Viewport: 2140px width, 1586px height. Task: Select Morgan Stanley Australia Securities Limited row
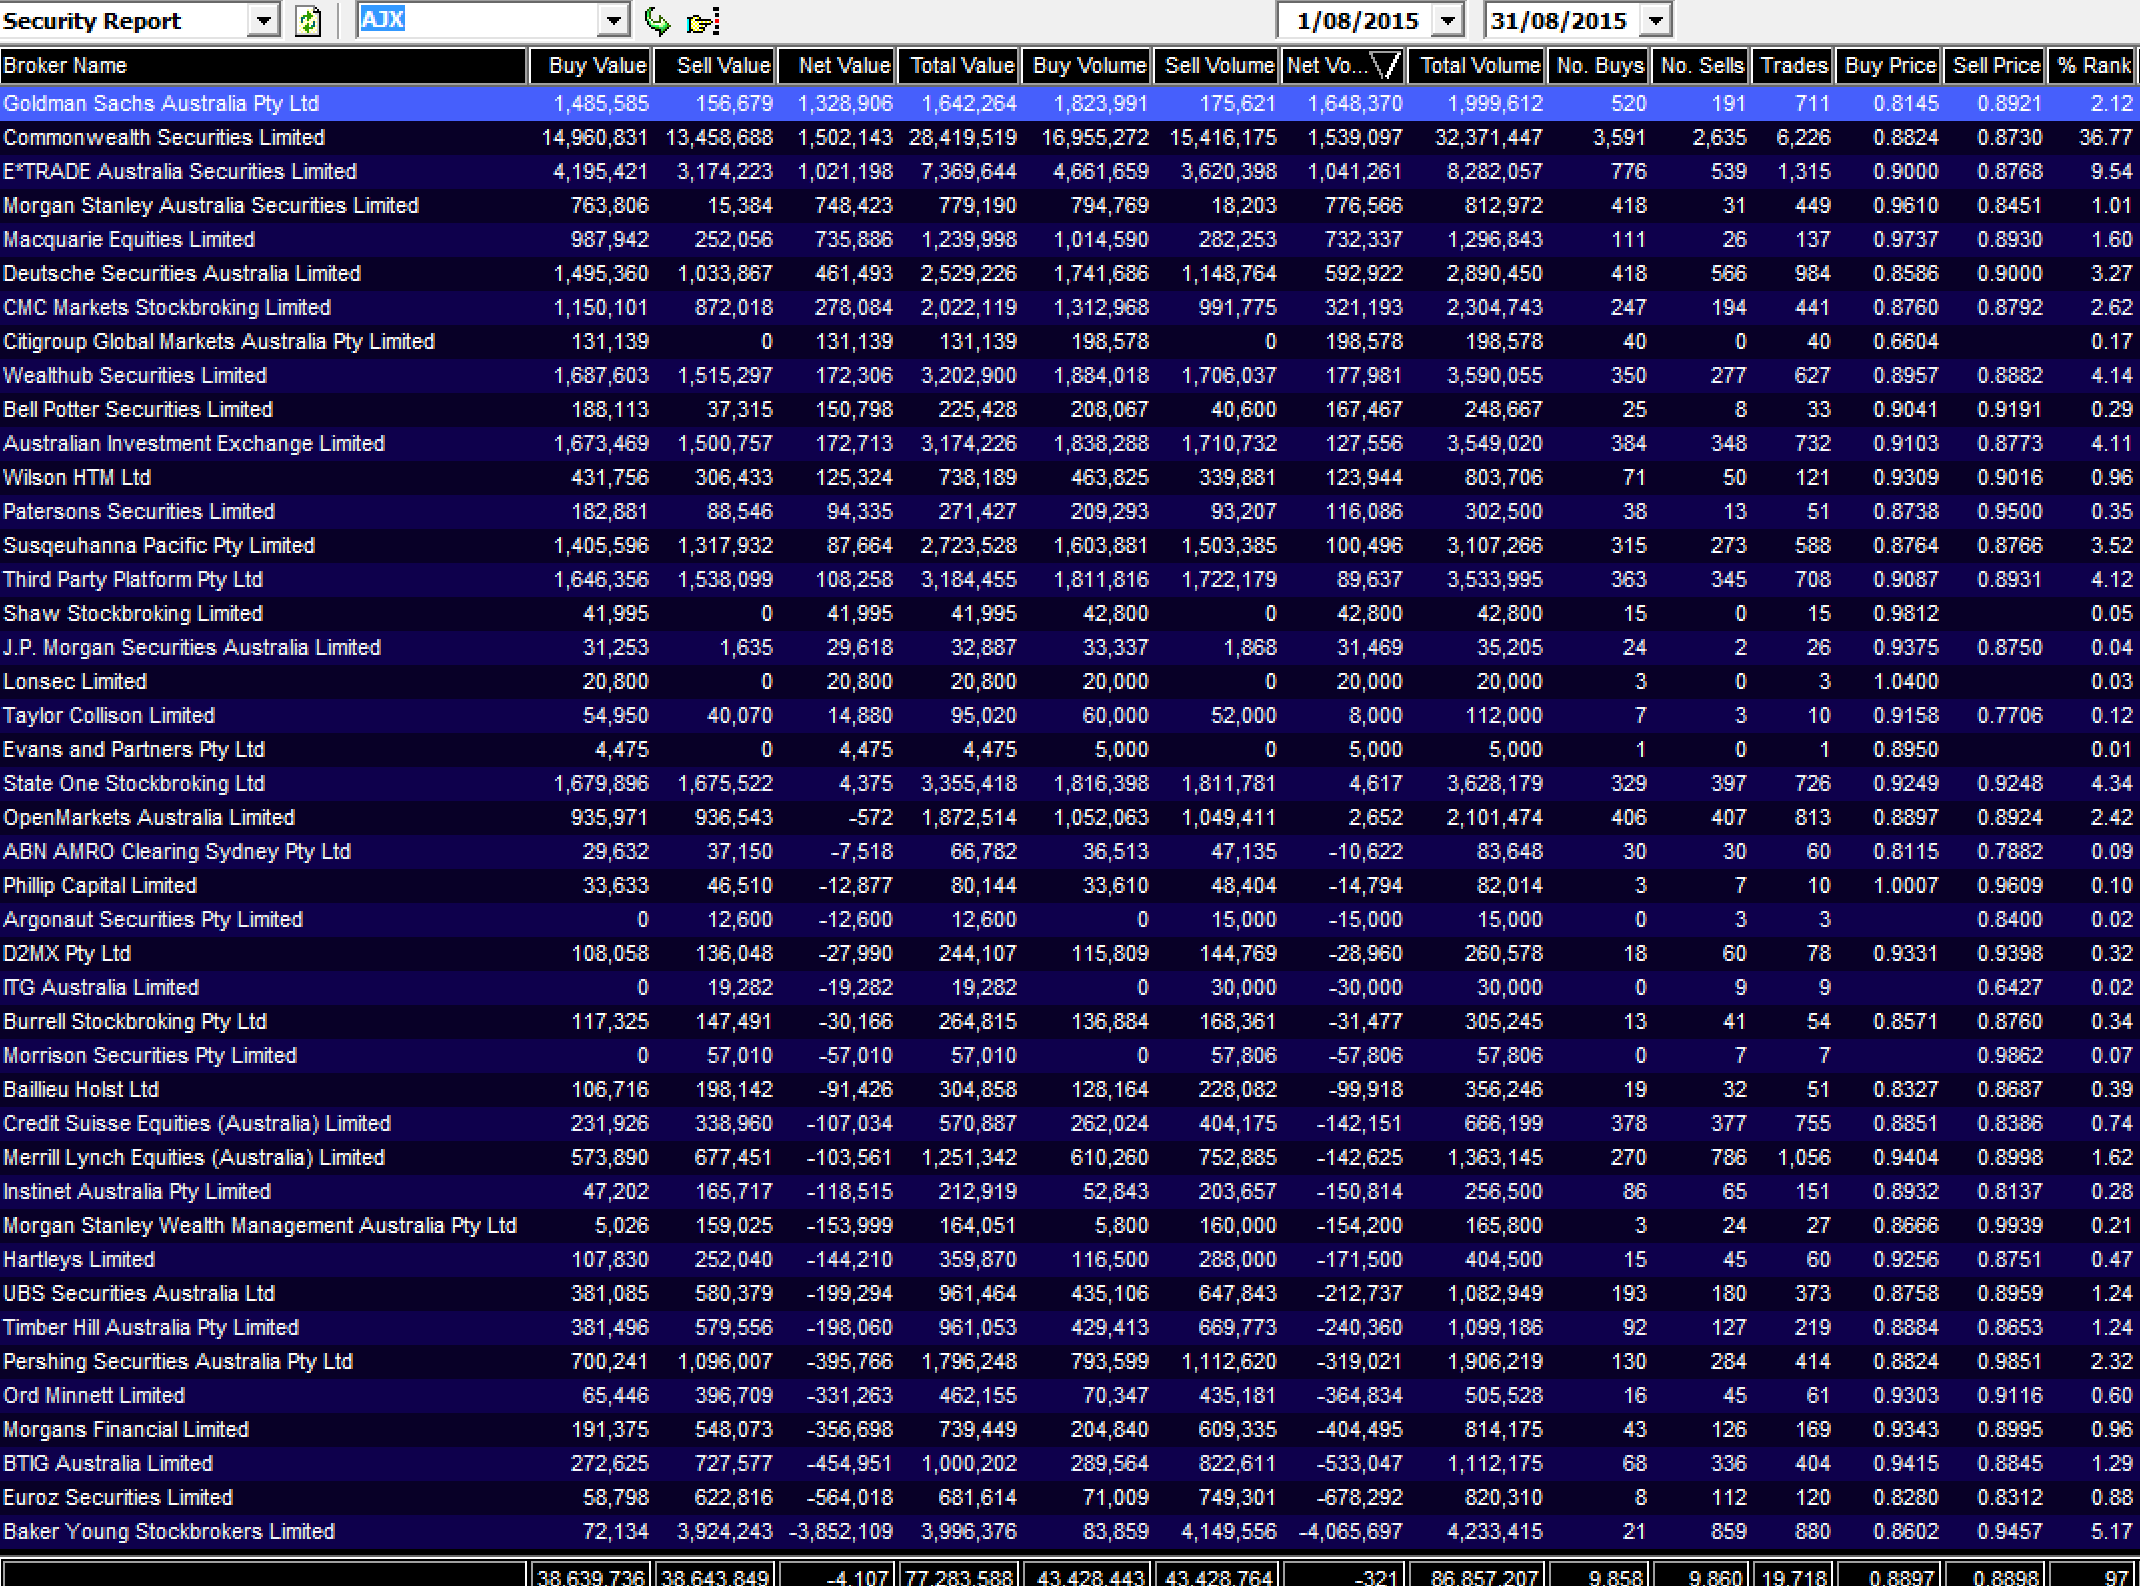(x=1068, y=206)
